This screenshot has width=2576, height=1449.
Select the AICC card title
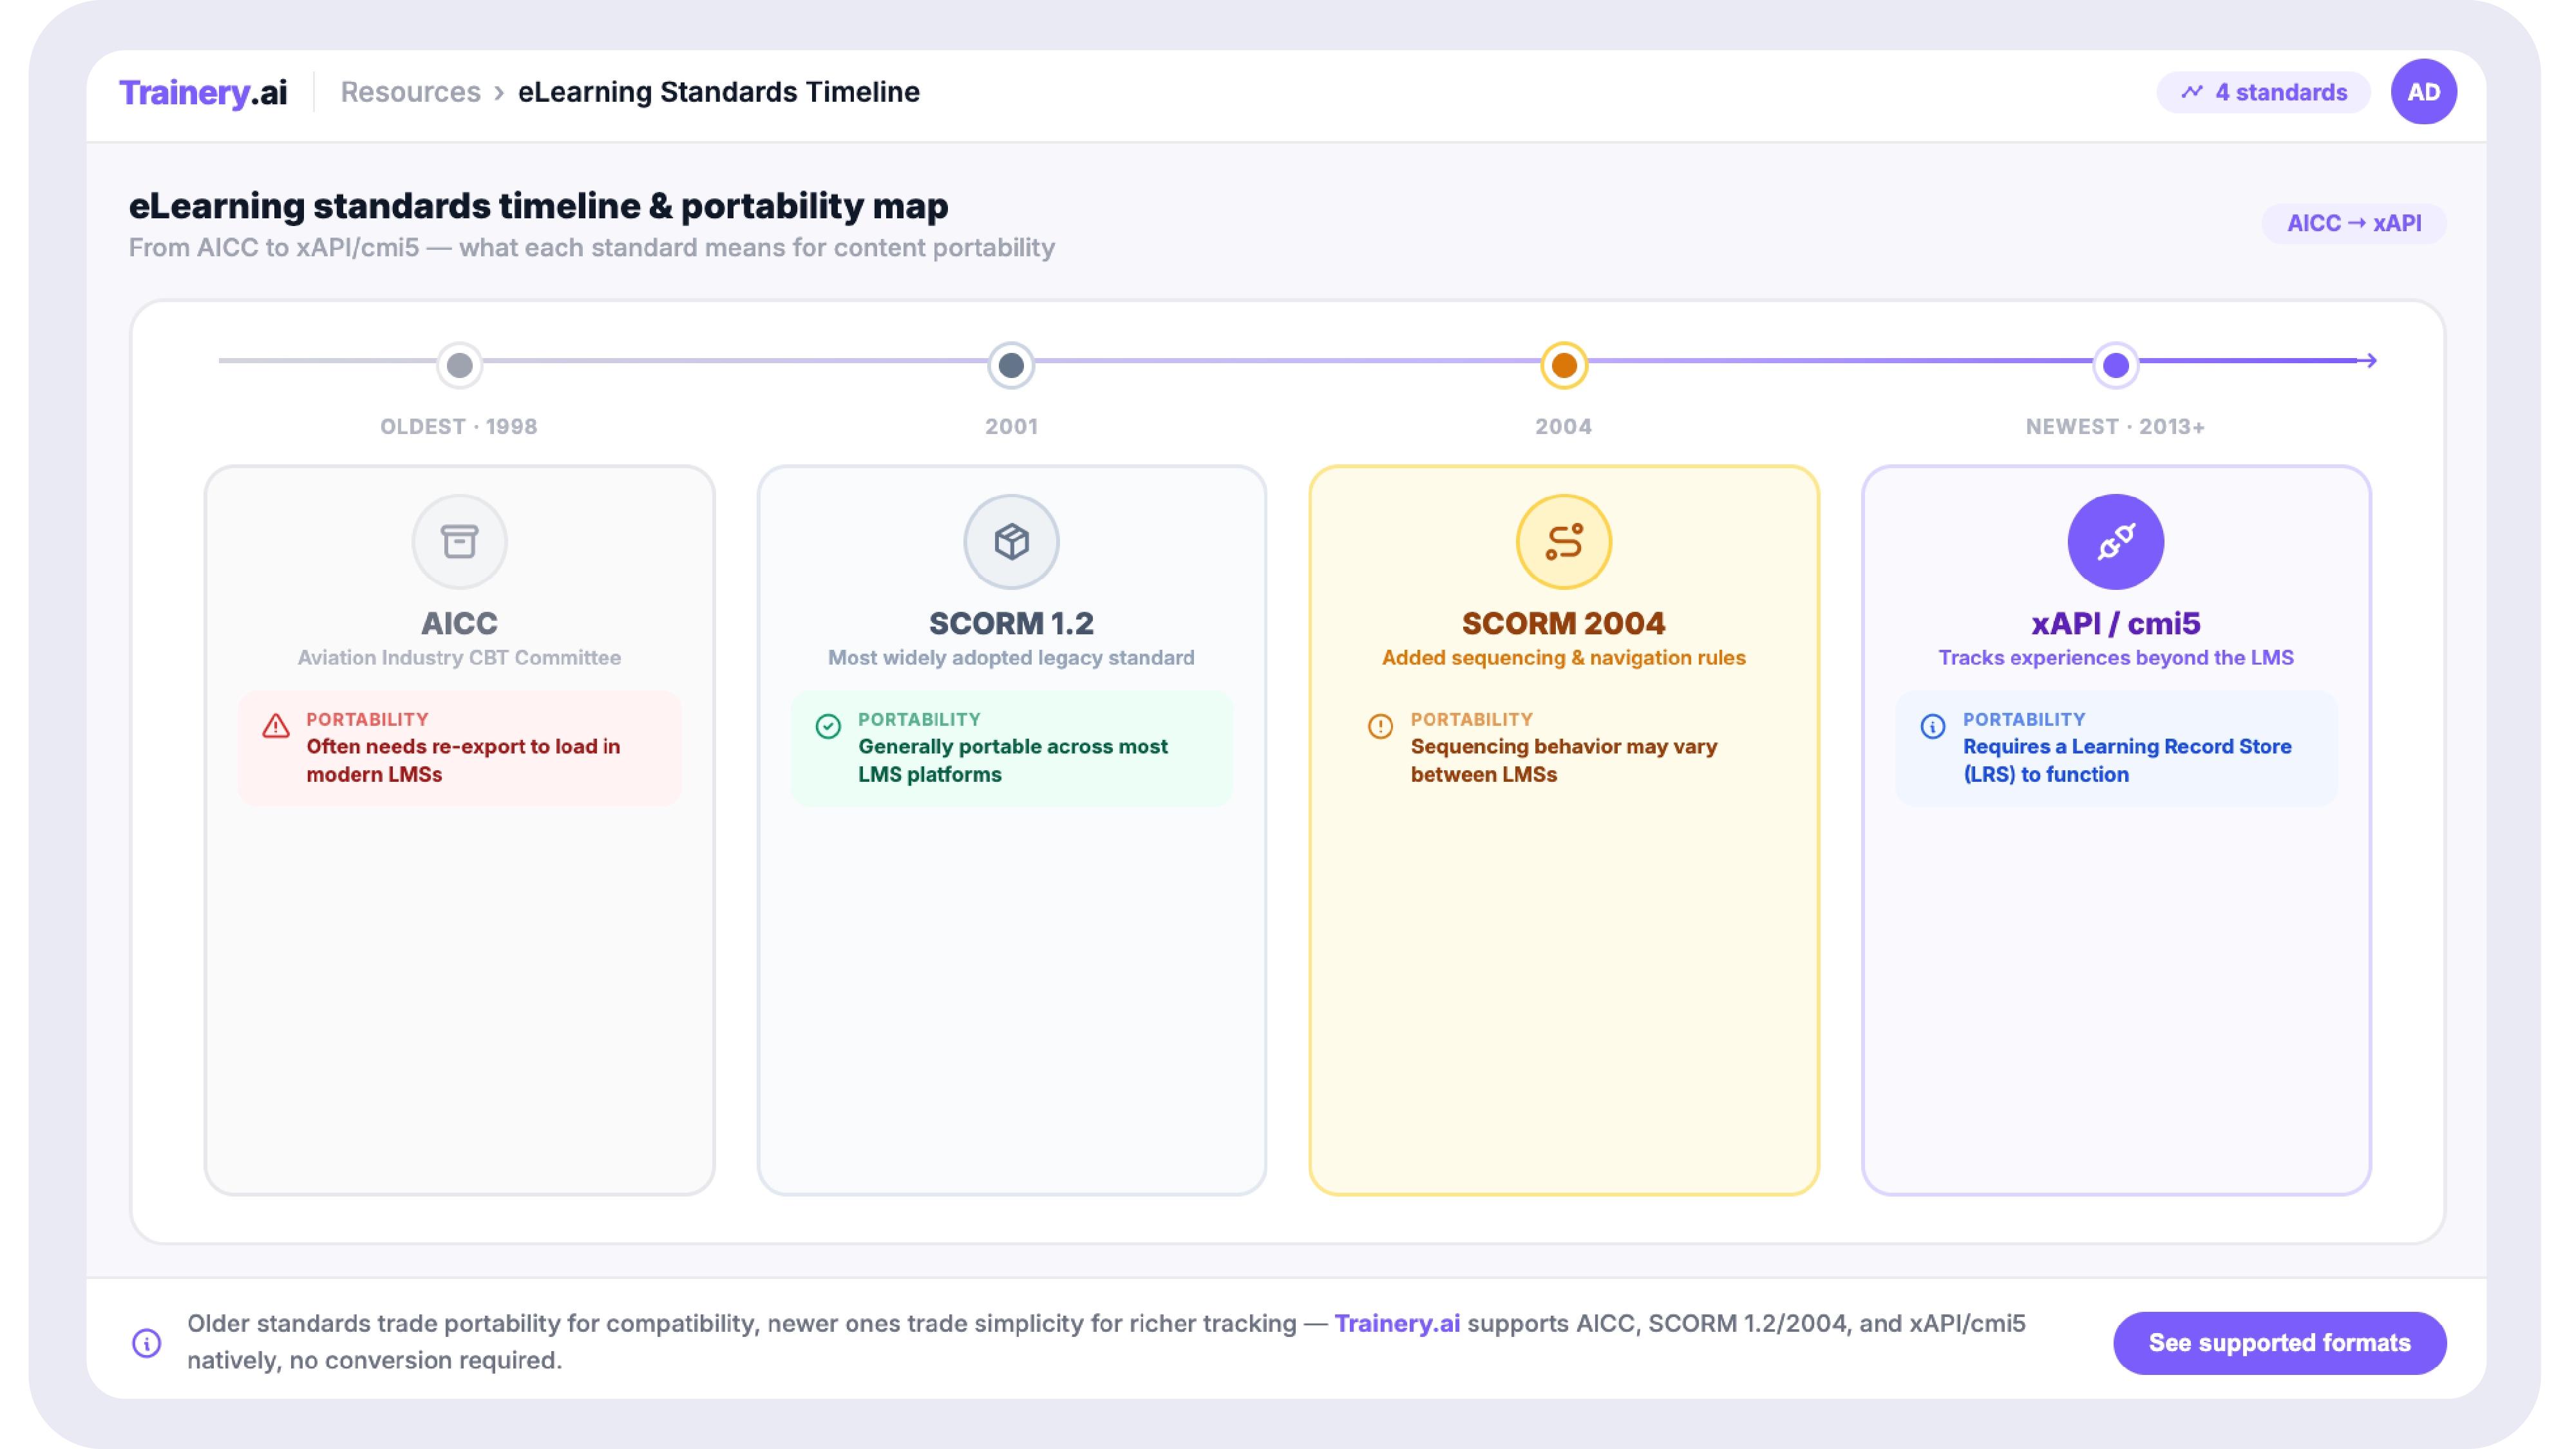459,623
